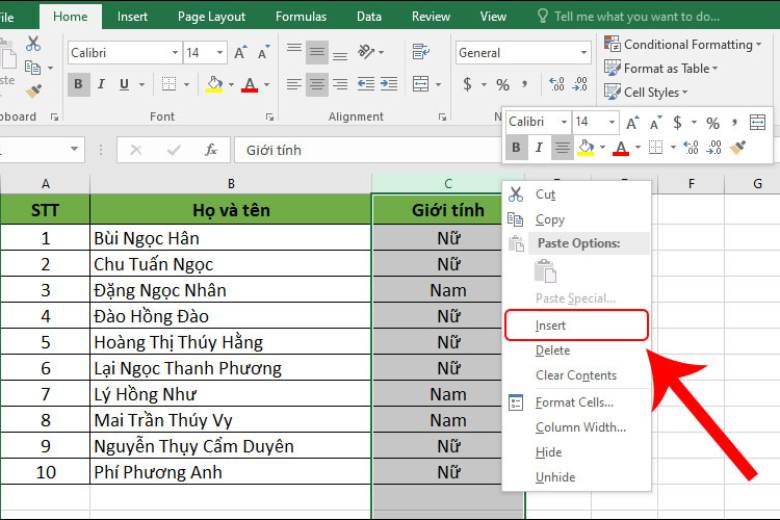Click the Insert Function fx button
Screen dimensions: 780x520
pos(211,150)
